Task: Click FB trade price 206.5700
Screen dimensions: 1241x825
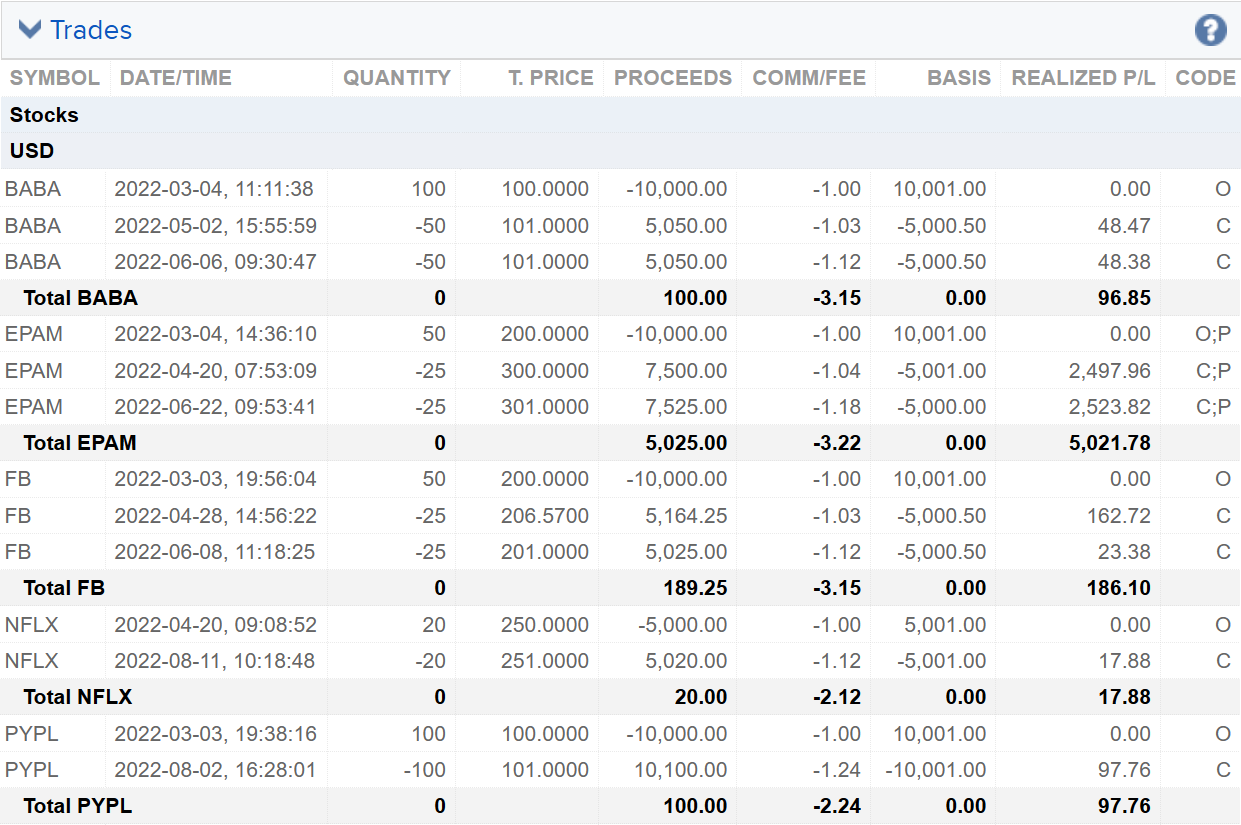Action: tap(545, 516)
